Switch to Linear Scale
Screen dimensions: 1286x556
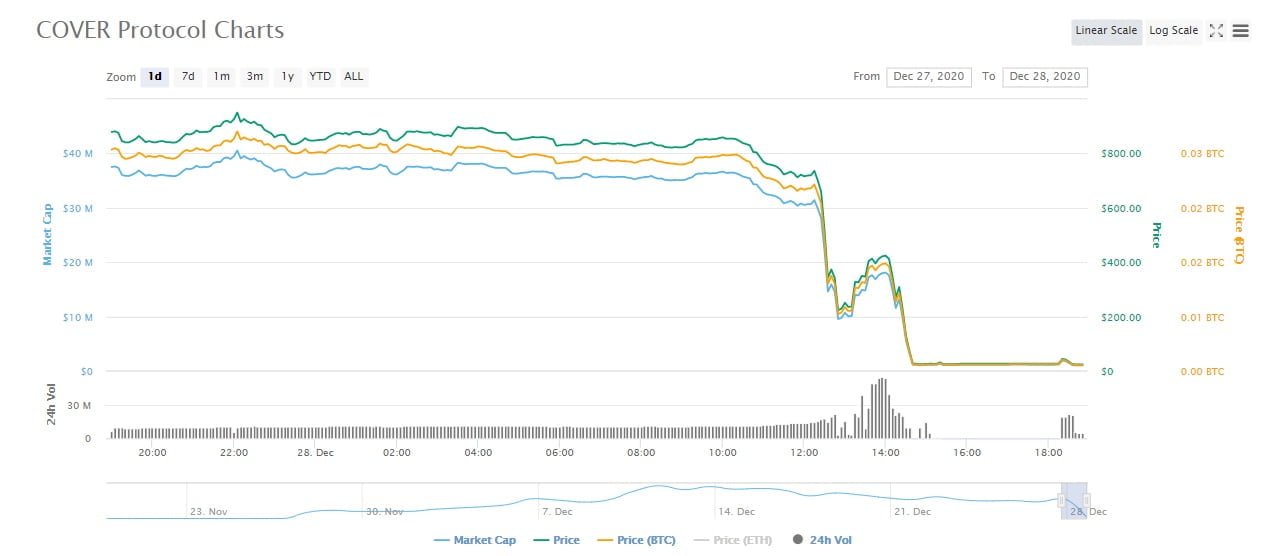pyautogui.click(x=1106, y=31)
